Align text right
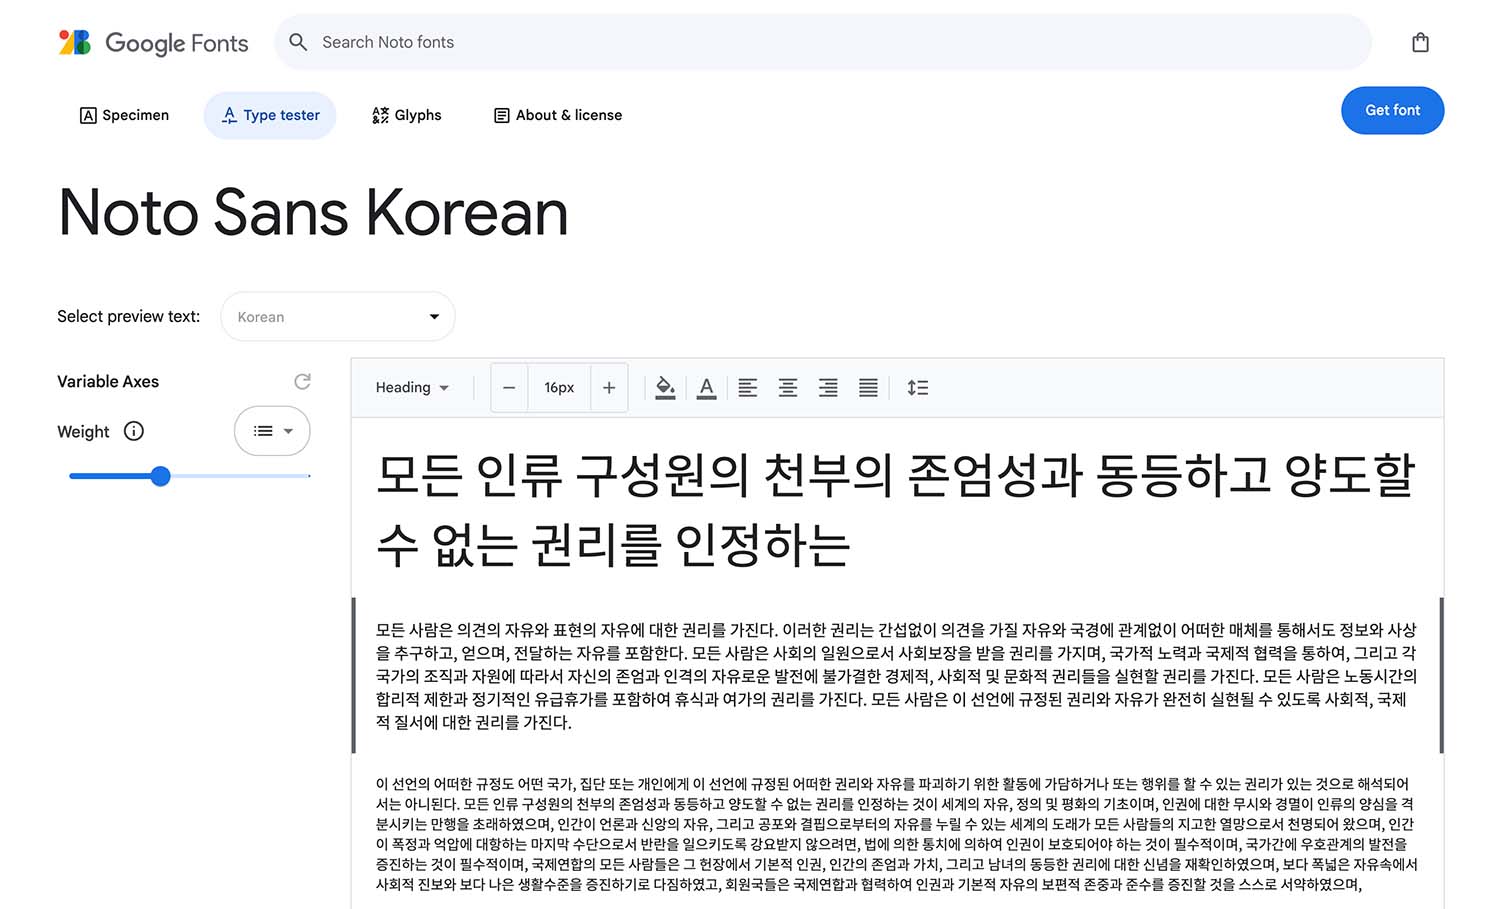1500x909 pixels. pyautogui.click(x=828, y=388)
